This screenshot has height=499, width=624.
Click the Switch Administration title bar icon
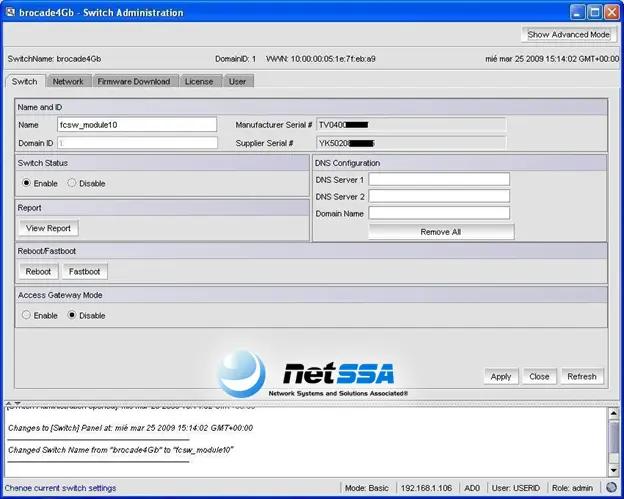[10, 12]
